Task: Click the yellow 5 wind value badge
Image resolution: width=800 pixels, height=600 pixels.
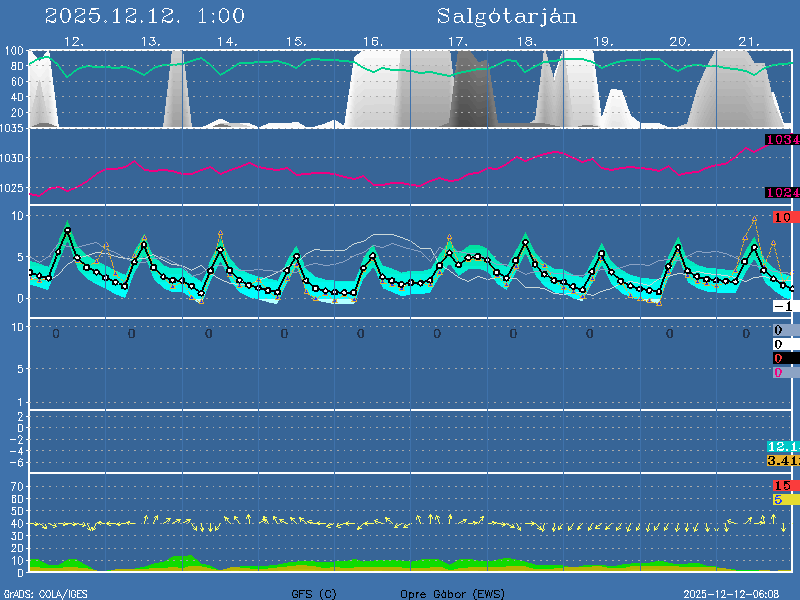Action: (783, 499)
